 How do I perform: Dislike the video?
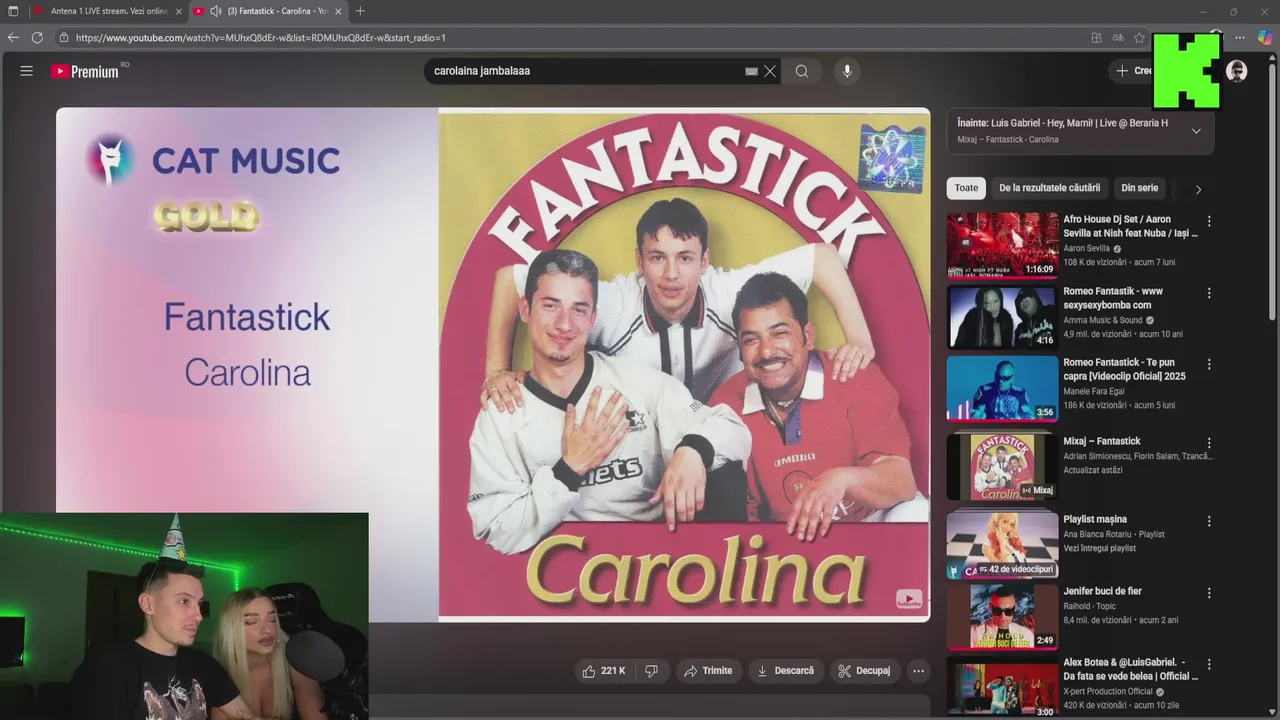coord(651,671)
